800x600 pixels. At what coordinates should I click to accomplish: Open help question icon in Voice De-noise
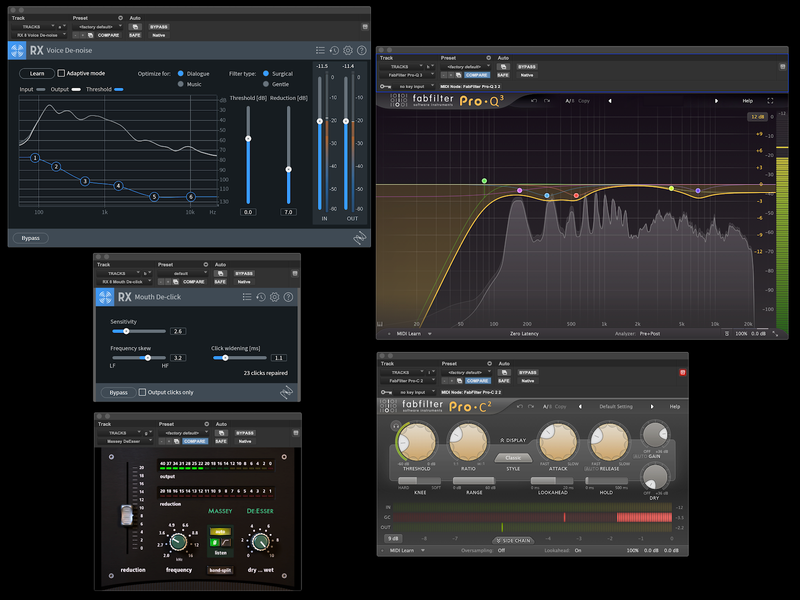362,50
